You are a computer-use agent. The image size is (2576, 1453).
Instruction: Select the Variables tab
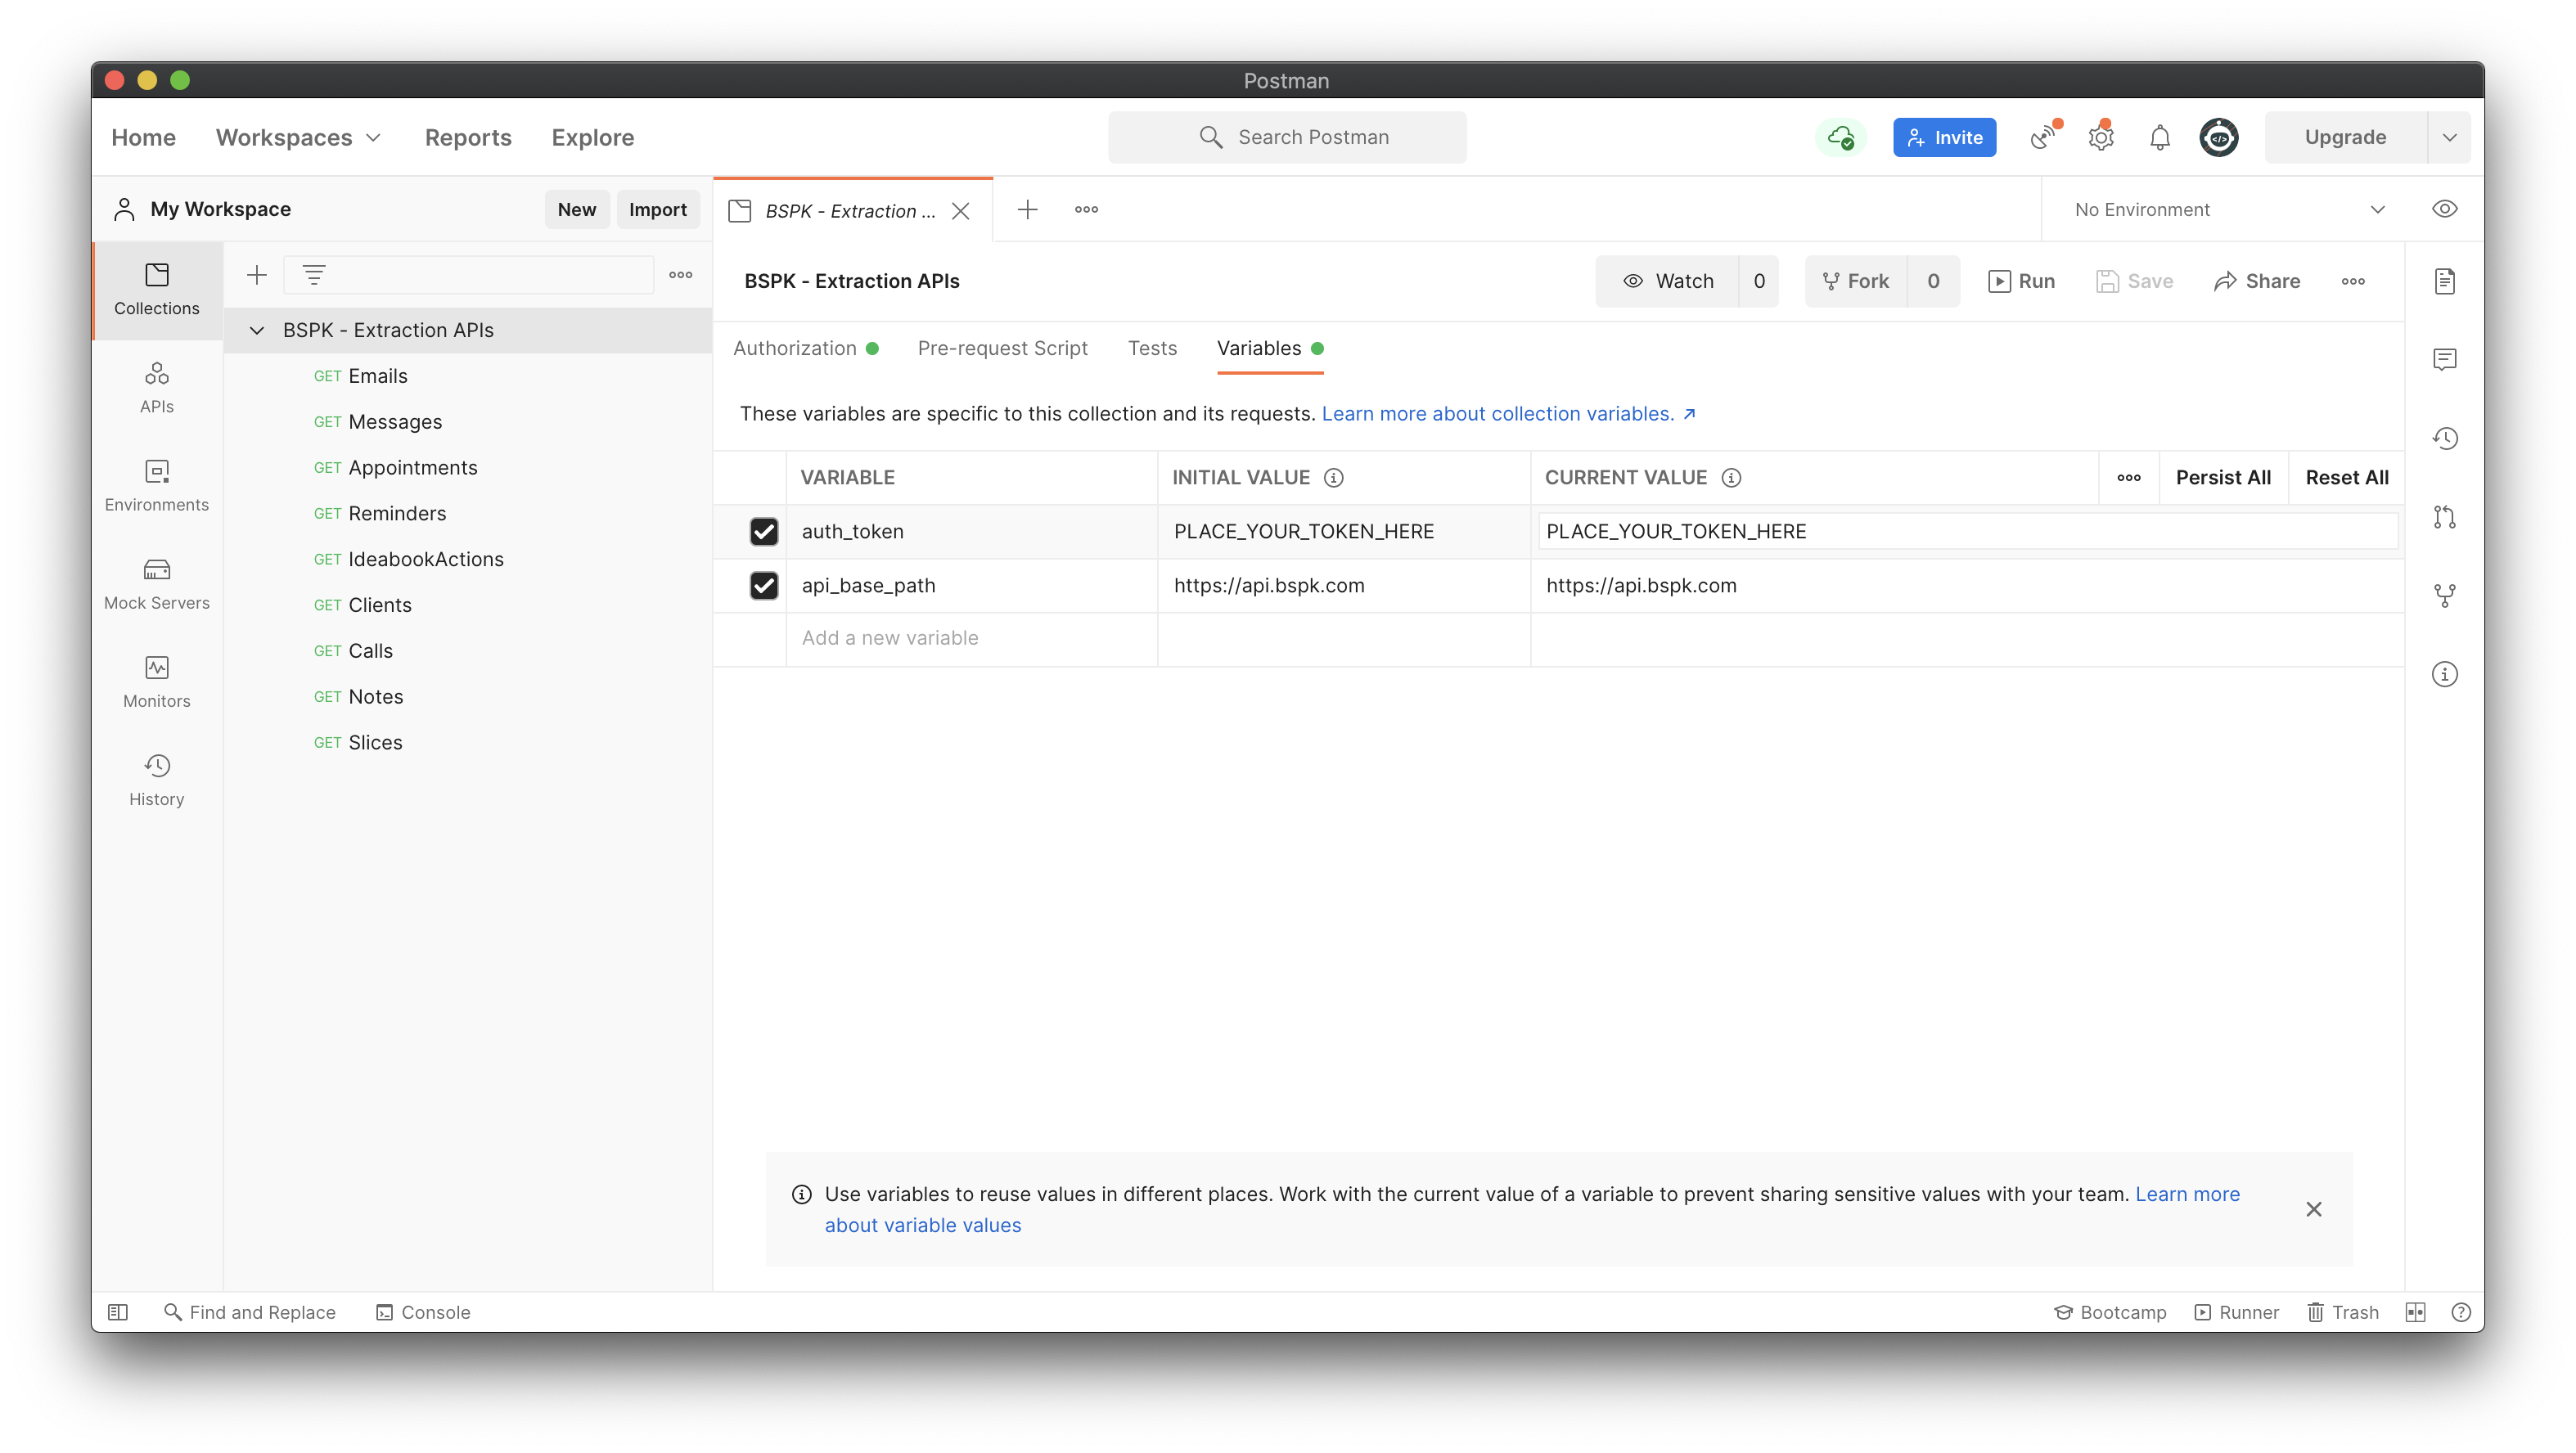pos(1270,348)
